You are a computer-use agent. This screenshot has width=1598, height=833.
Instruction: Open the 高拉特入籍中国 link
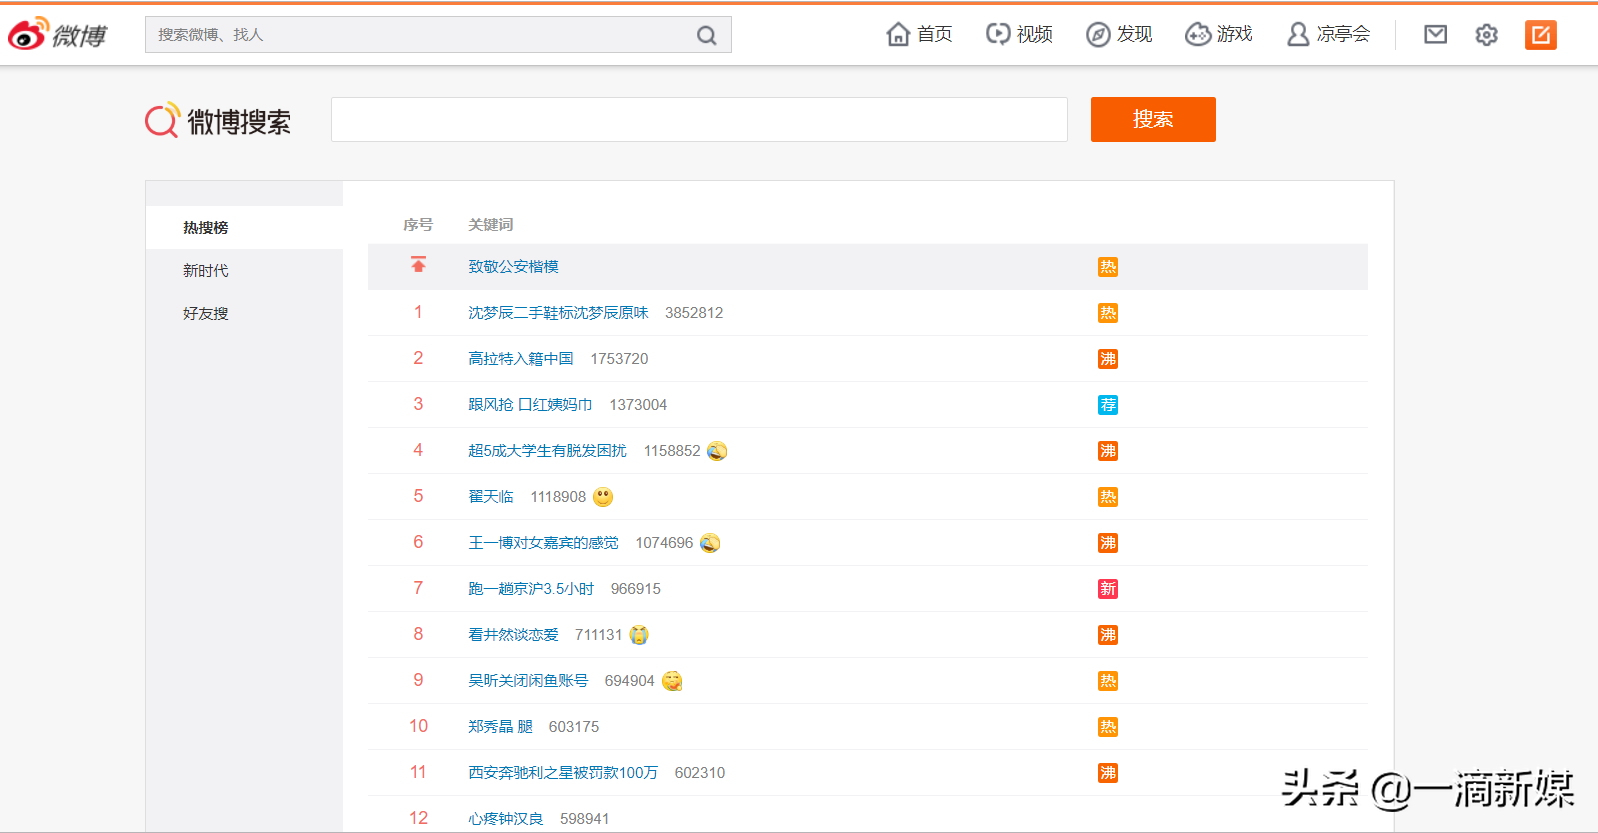point(521,359)
